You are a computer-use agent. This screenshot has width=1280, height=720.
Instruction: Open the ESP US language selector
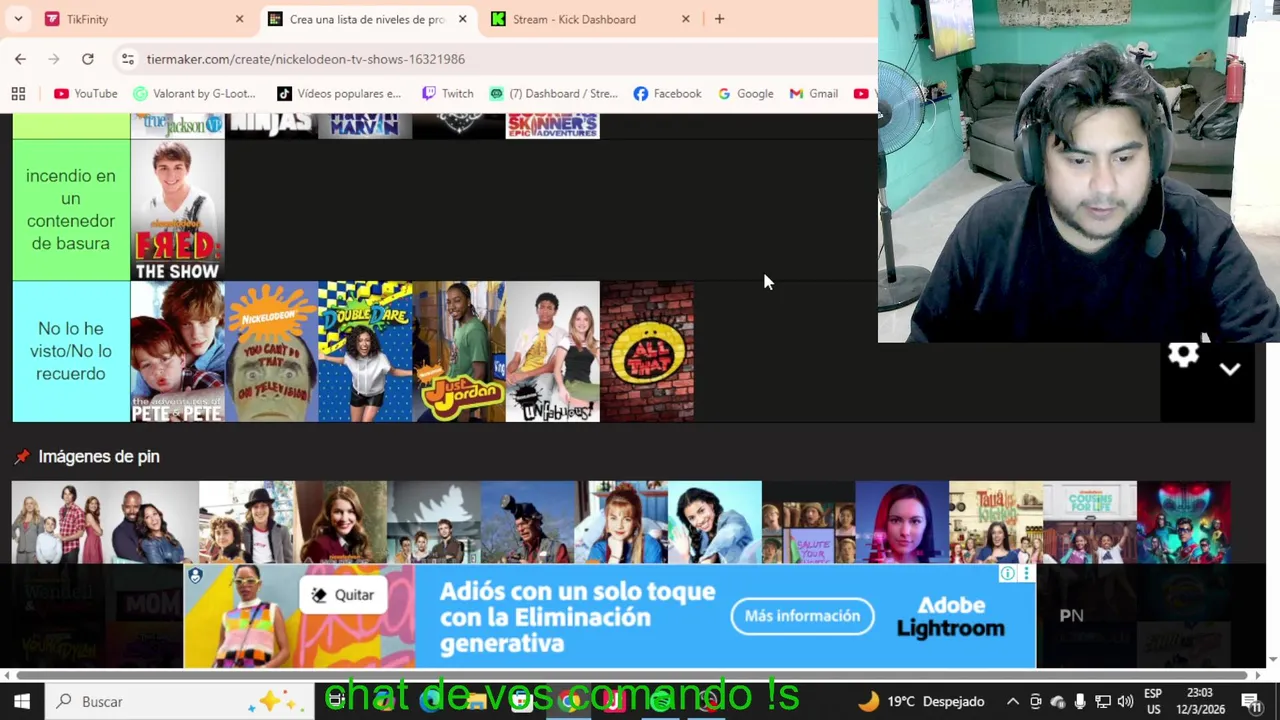tap(1153, 702)
